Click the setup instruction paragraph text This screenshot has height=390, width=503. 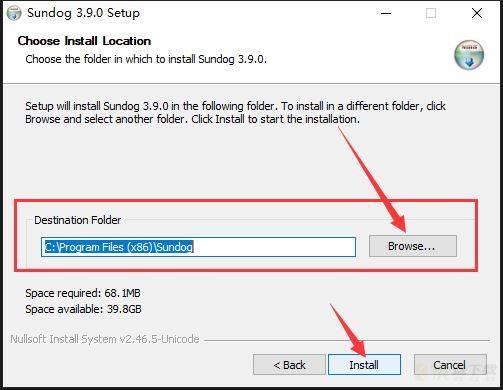click(235, 112)
